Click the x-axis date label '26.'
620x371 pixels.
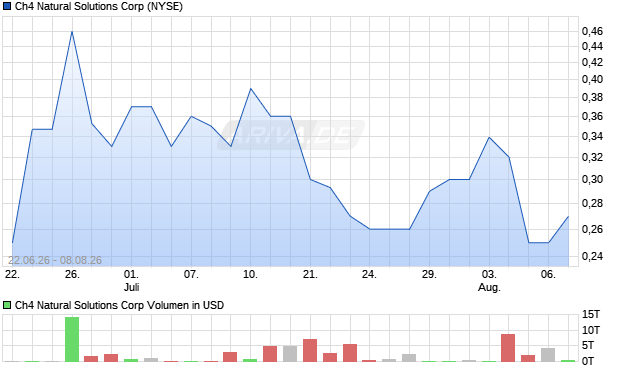[x=72, y=274]
